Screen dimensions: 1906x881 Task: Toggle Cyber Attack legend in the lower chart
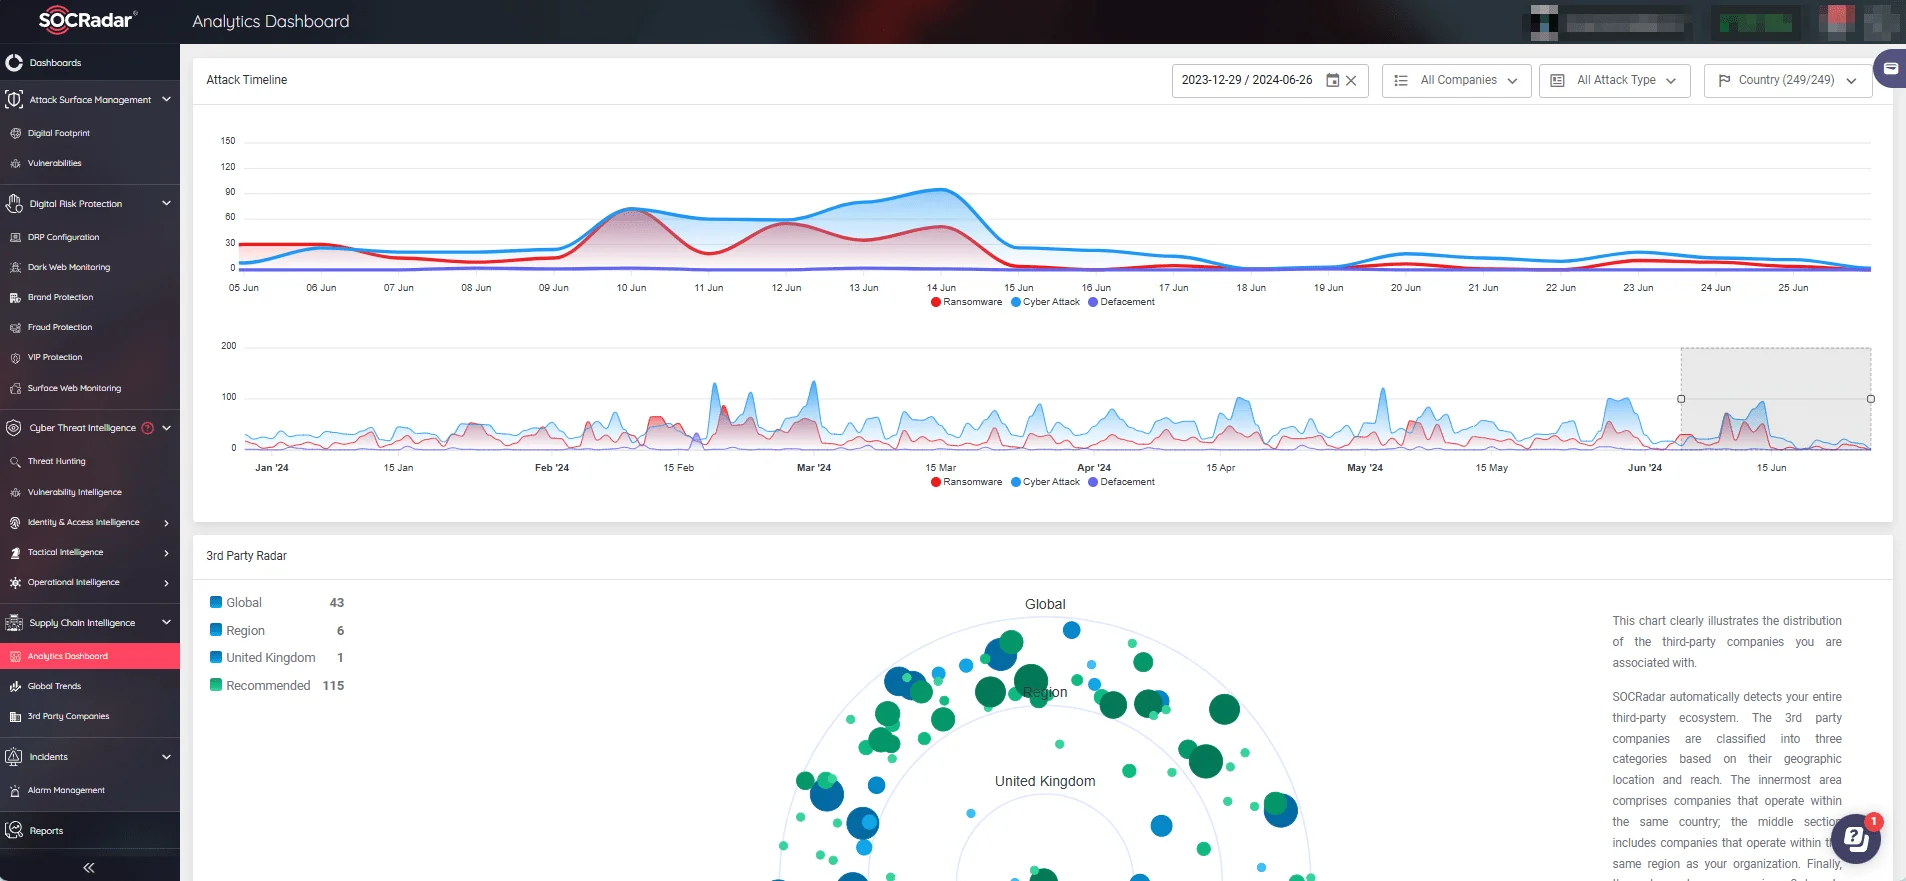coord(1045,482)
